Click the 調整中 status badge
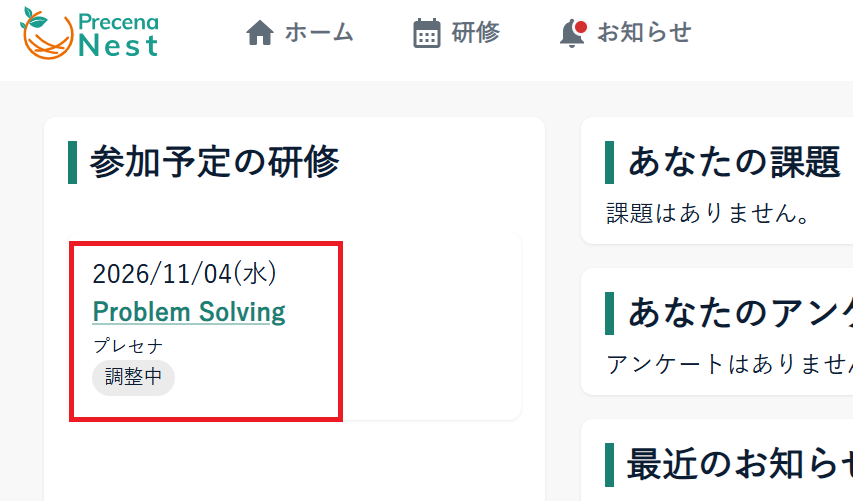This screenshot has height=501, width=853. 133,377
